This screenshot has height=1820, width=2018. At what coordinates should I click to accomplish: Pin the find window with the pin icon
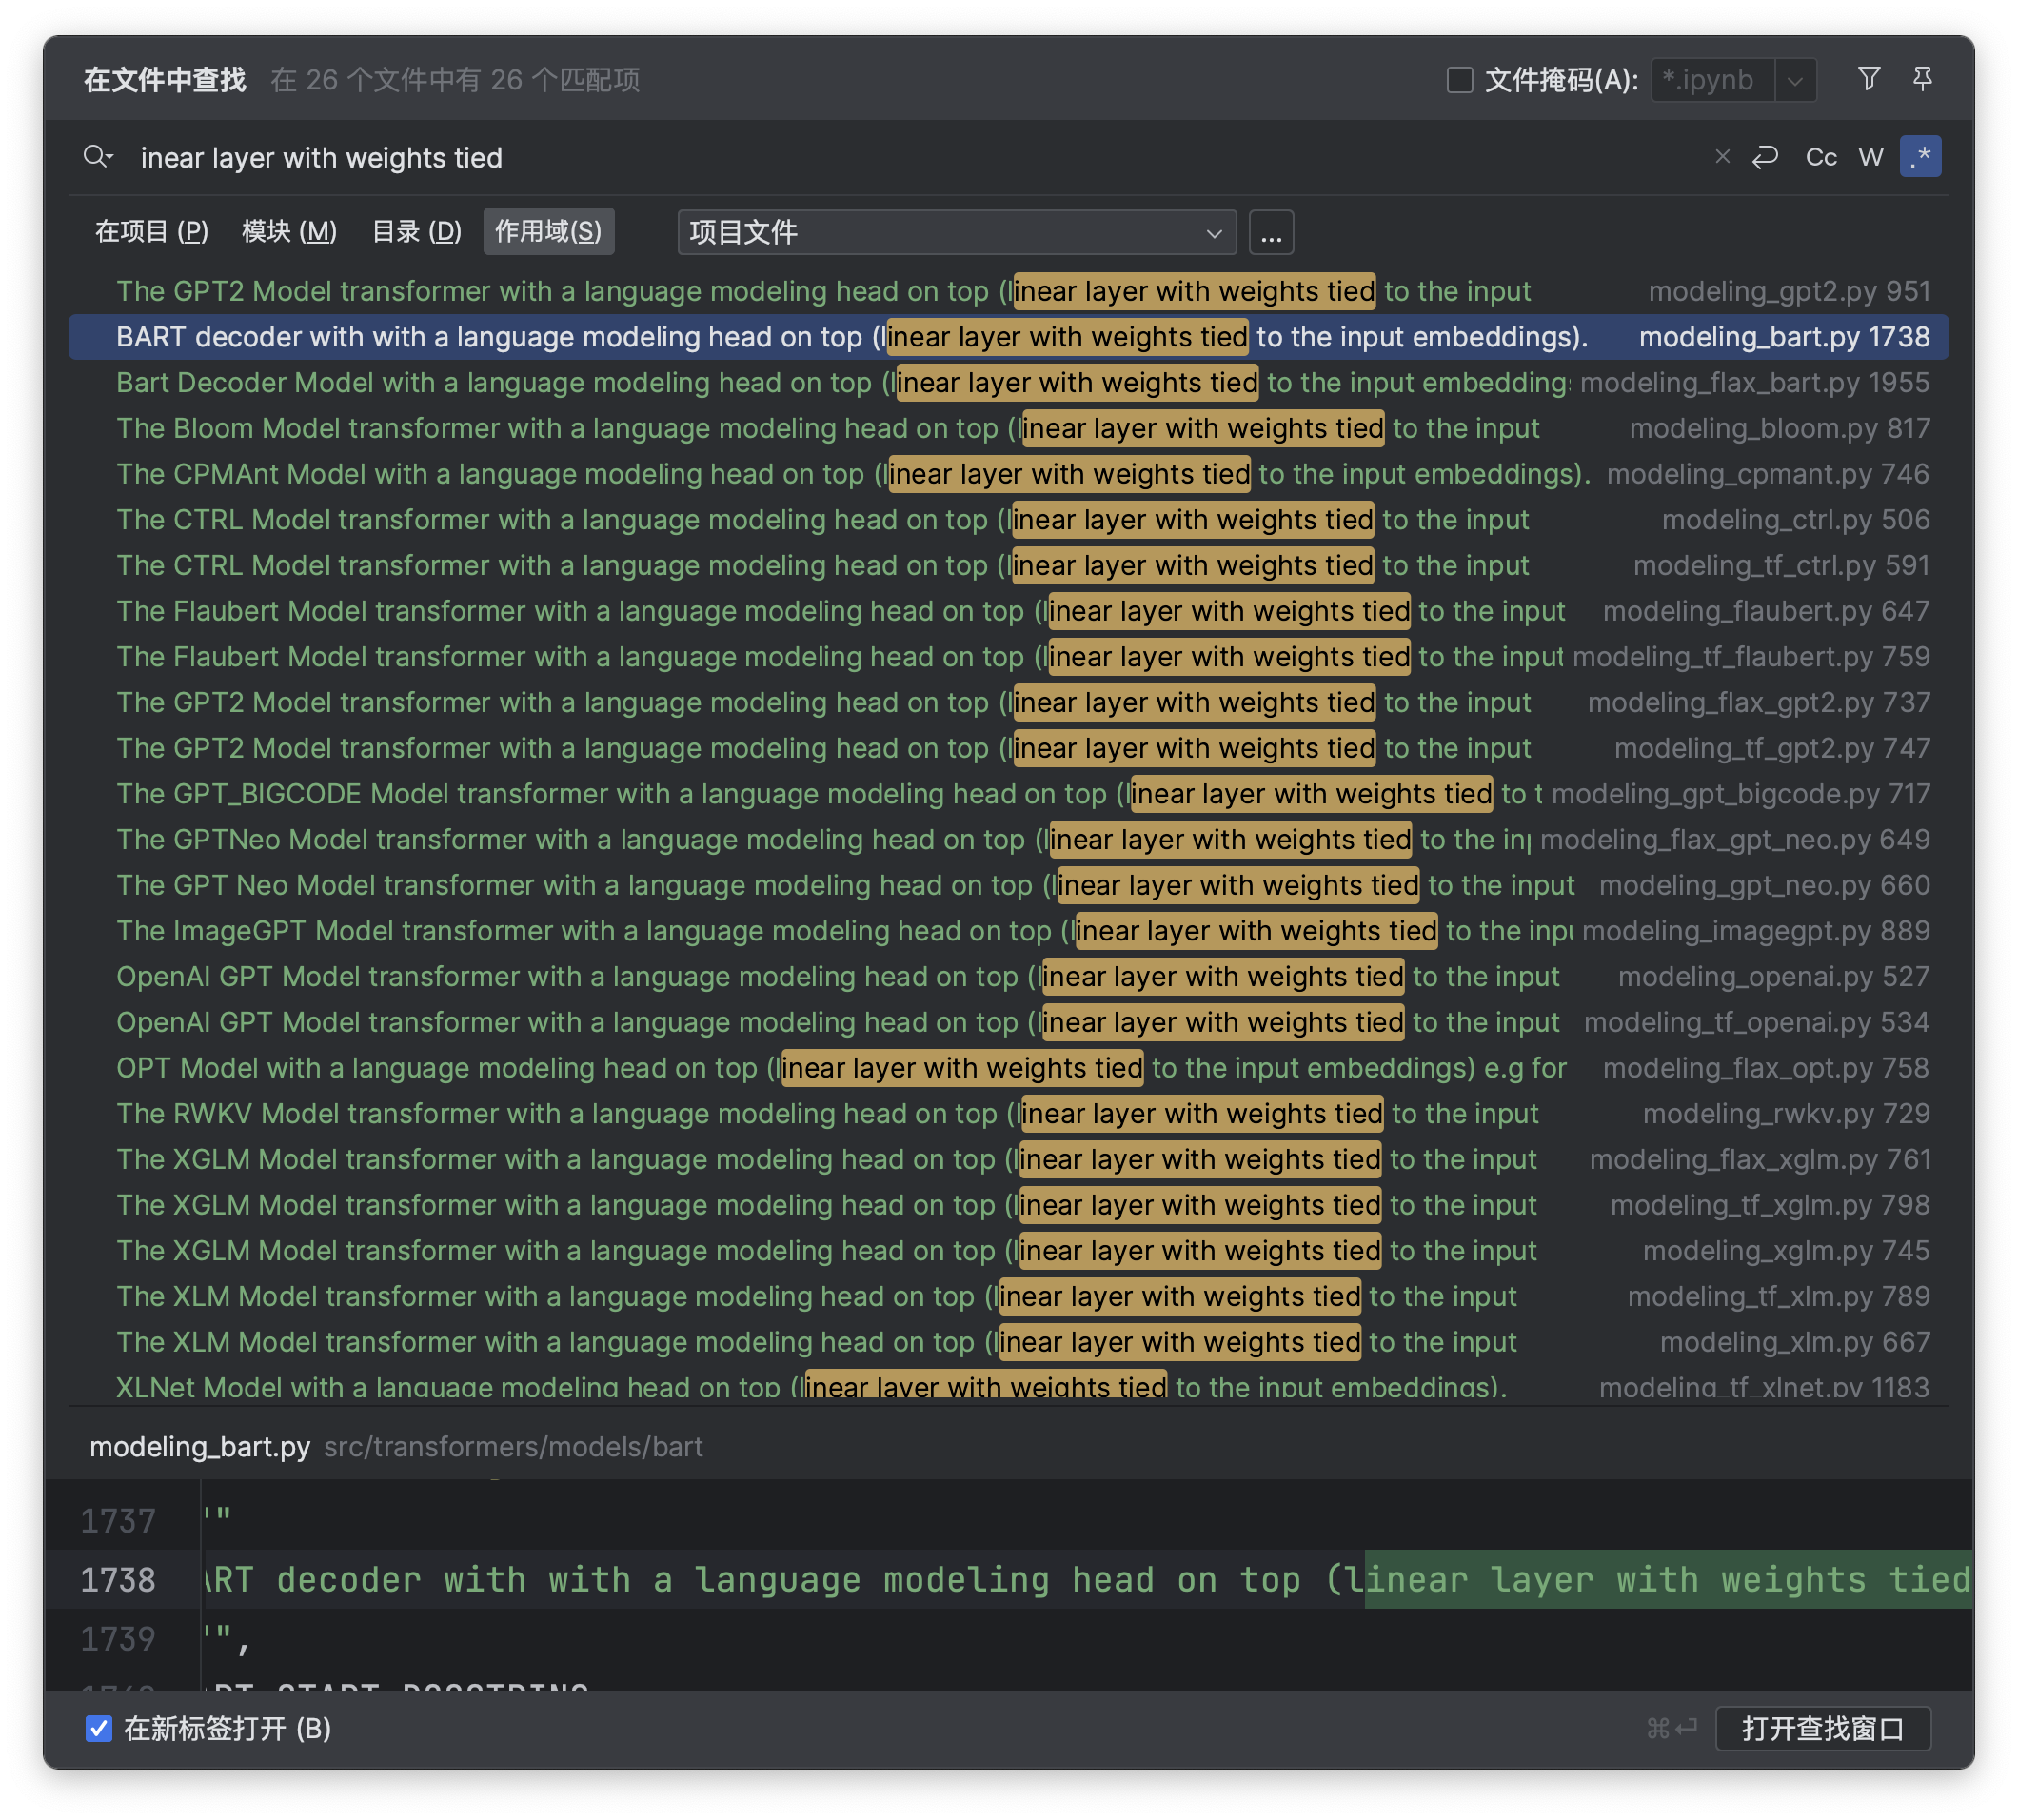pyautogui.click(x=1922, y=79)
